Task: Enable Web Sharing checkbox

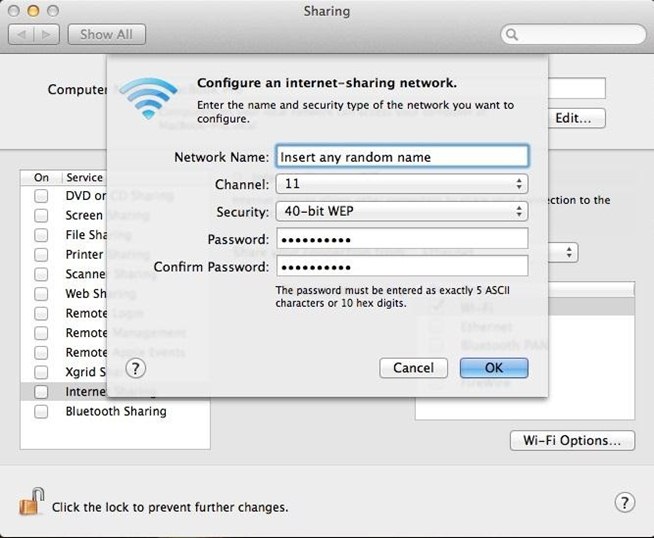Action: 41,294
